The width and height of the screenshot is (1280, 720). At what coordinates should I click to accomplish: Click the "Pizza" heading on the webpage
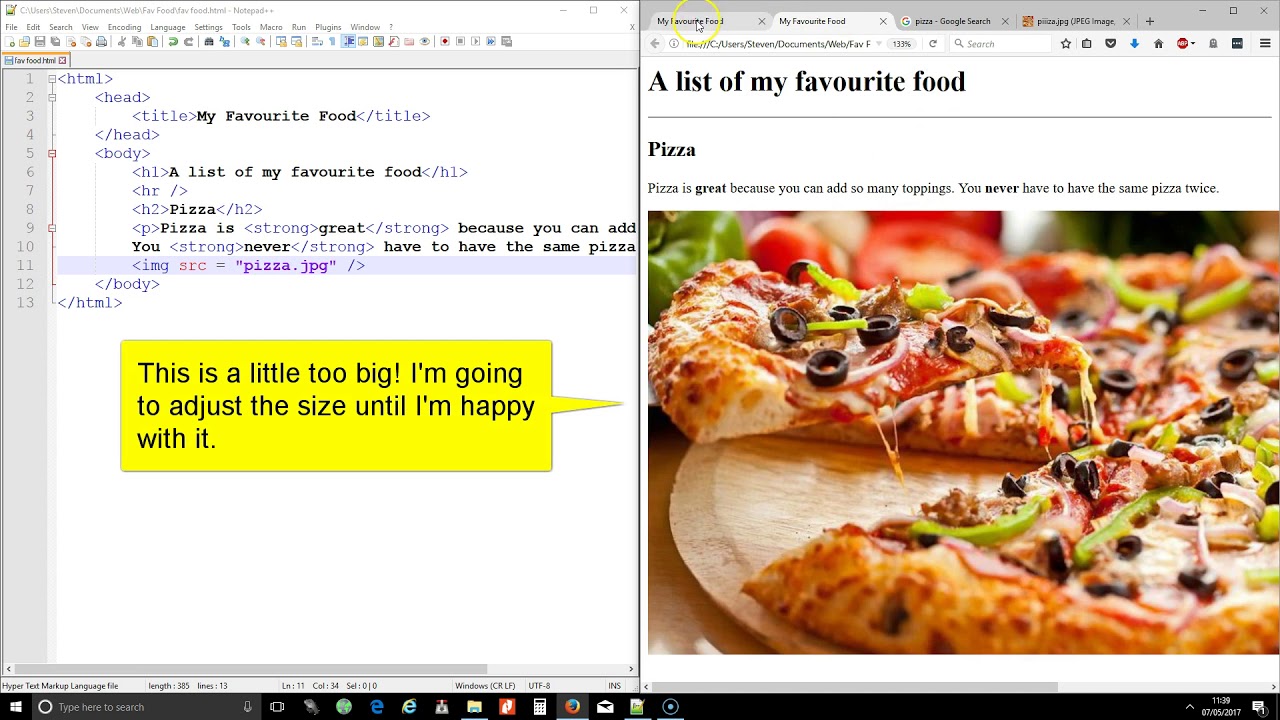pyautogui.click(x=672, y=150)
